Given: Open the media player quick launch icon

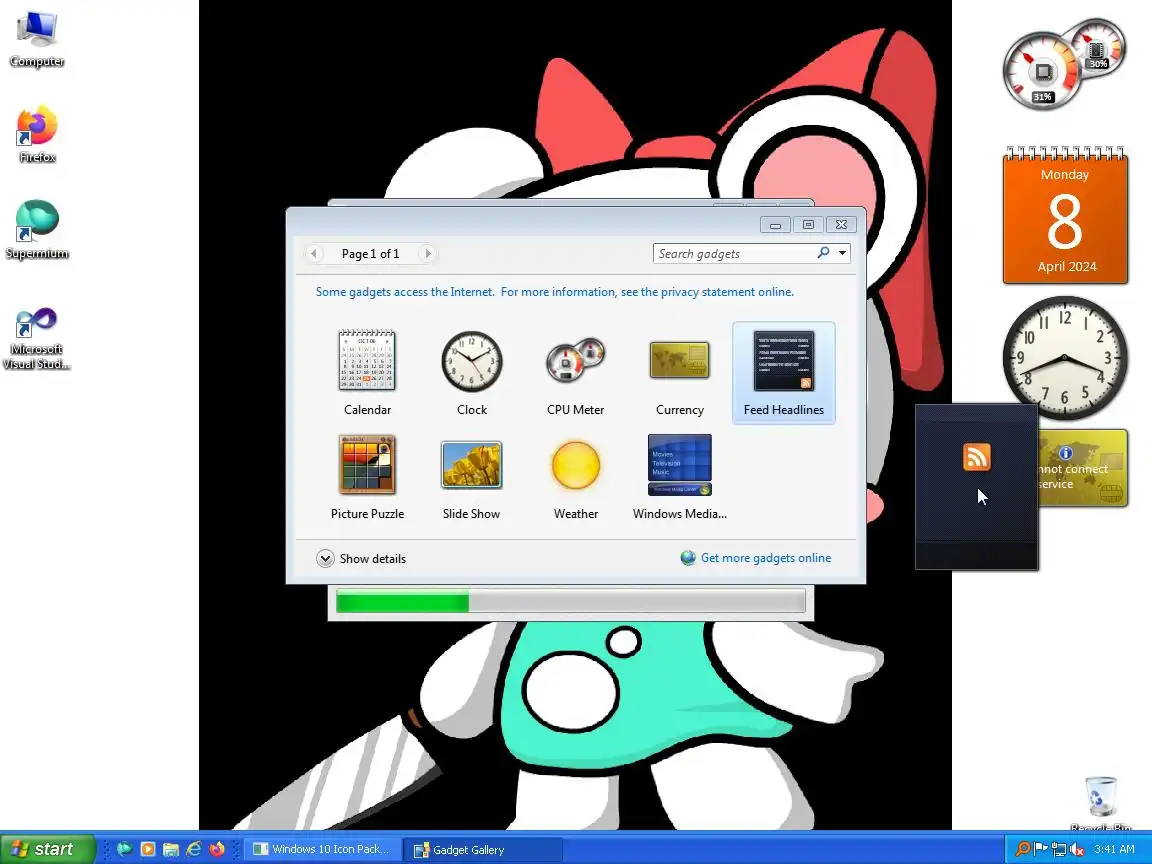Looking at the screenshot, I should 148,849.
